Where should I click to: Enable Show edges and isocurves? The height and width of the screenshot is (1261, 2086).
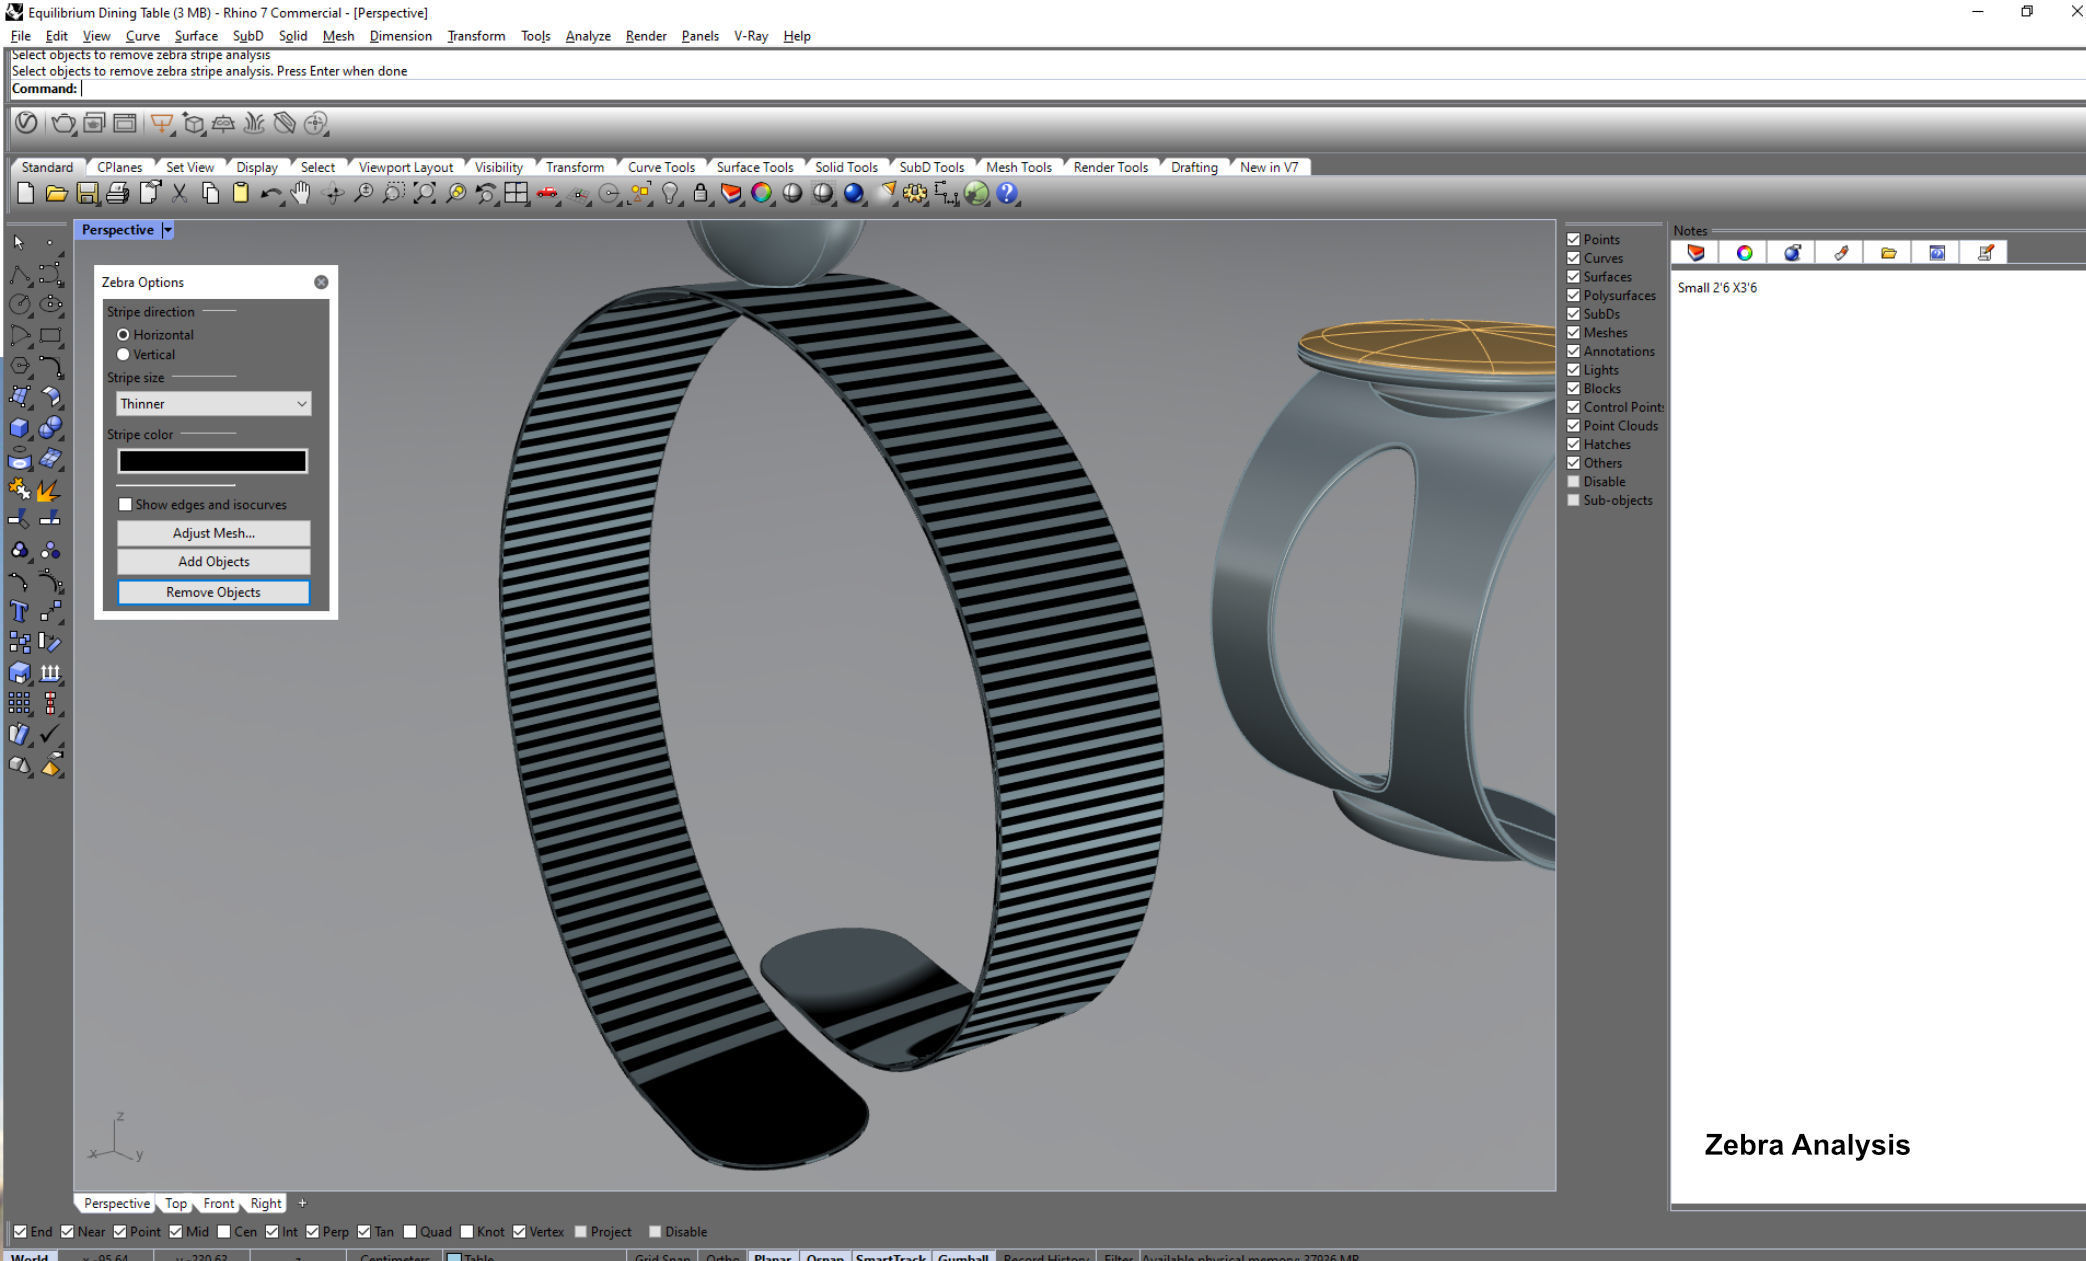[126, 505]
